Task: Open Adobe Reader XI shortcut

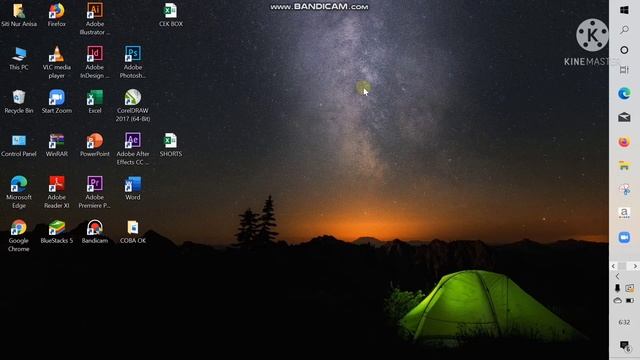Action: click(57, 192)
